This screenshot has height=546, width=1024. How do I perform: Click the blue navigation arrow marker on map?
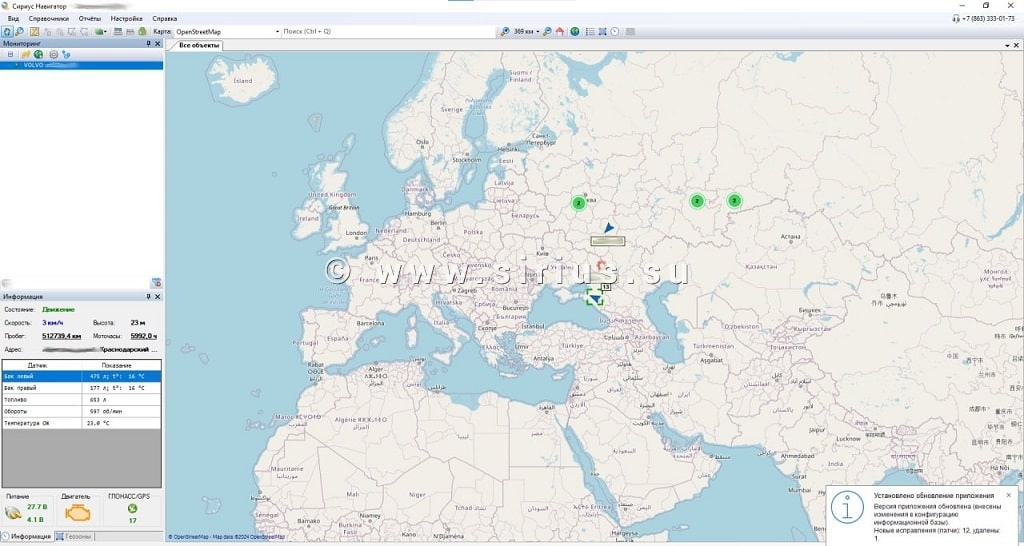608,228
